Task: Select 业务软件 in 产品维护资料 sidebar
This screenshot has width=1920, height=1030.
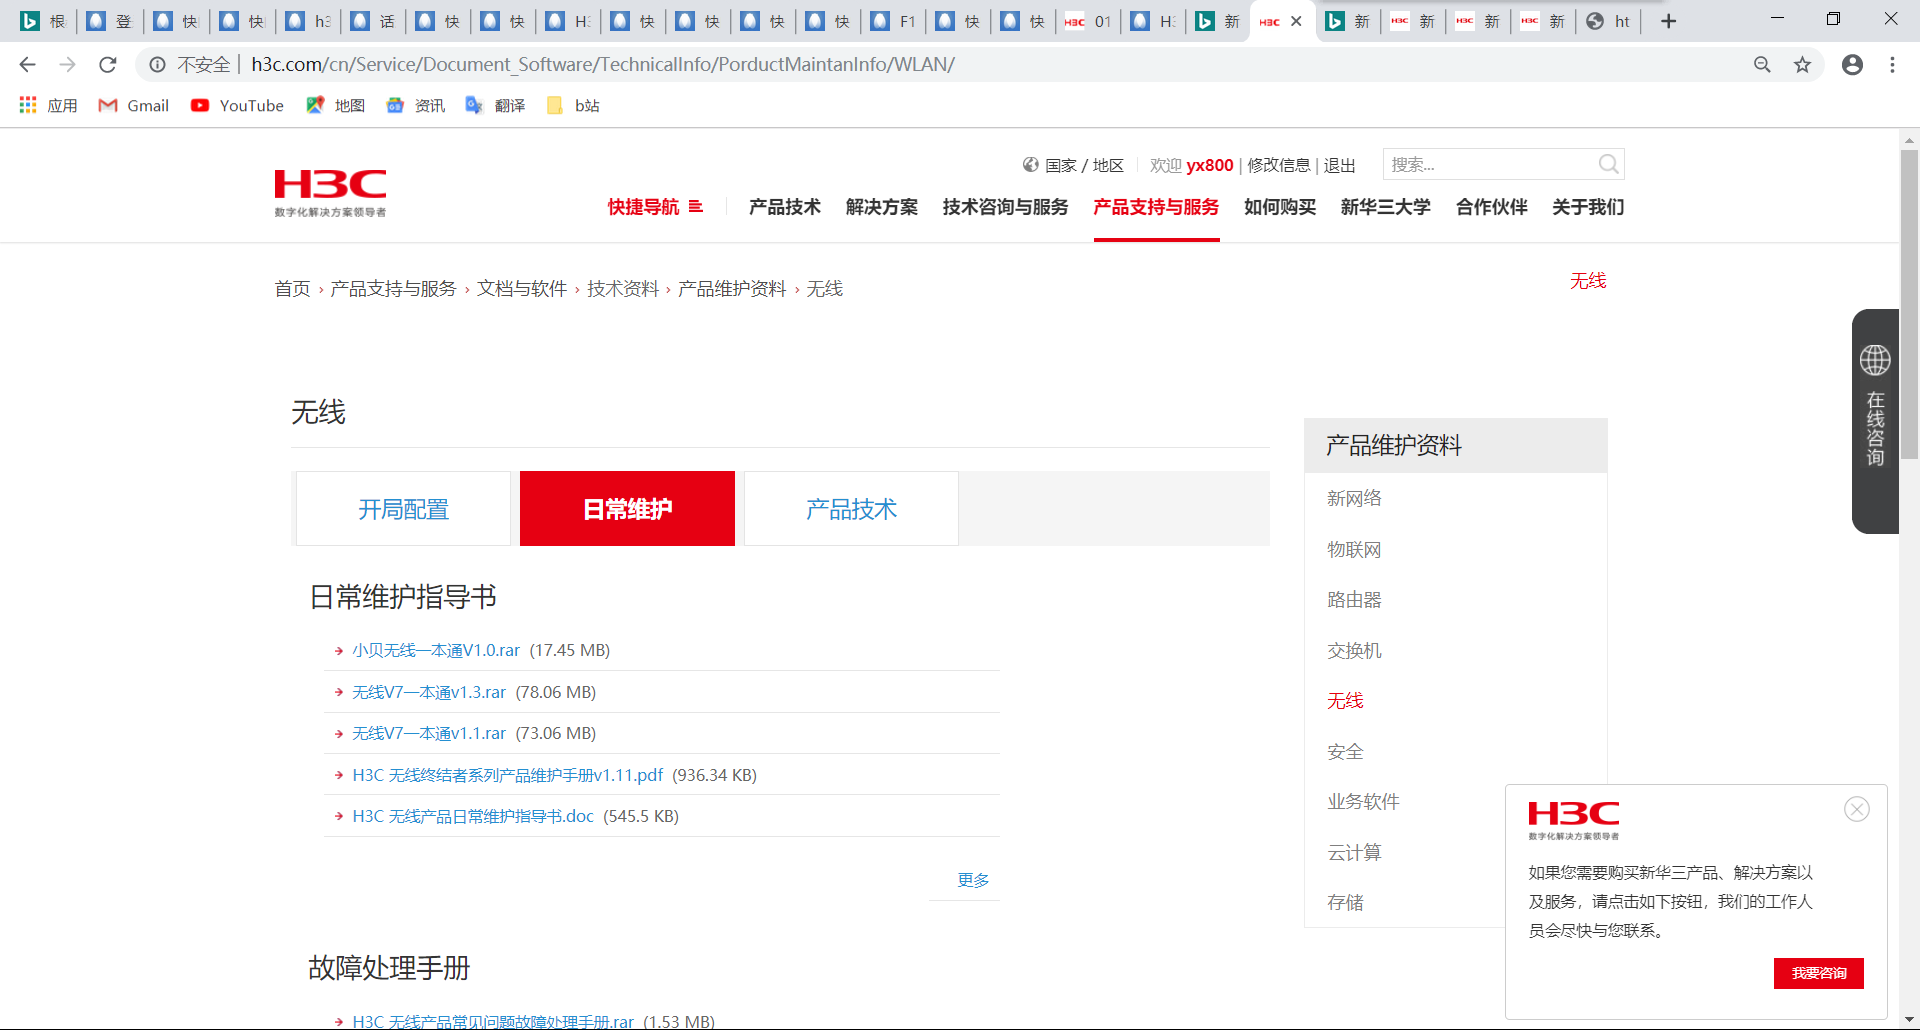Action: coord(1363,801)
